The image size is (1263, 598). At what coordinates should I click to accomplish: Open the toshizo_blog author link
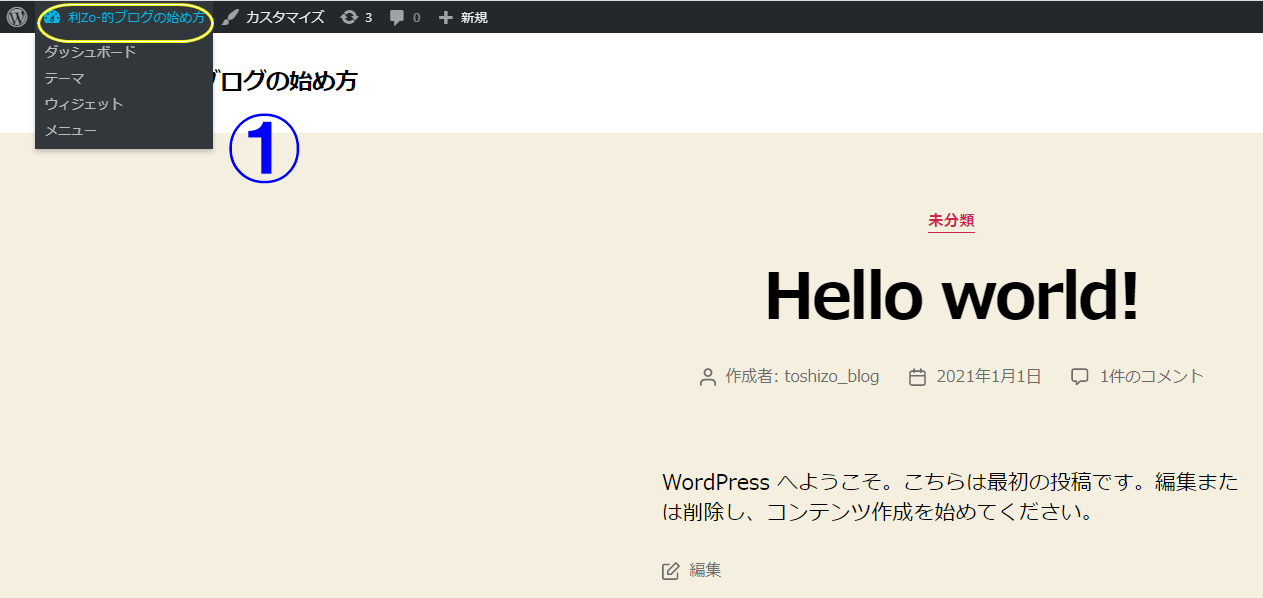(831, 377)
